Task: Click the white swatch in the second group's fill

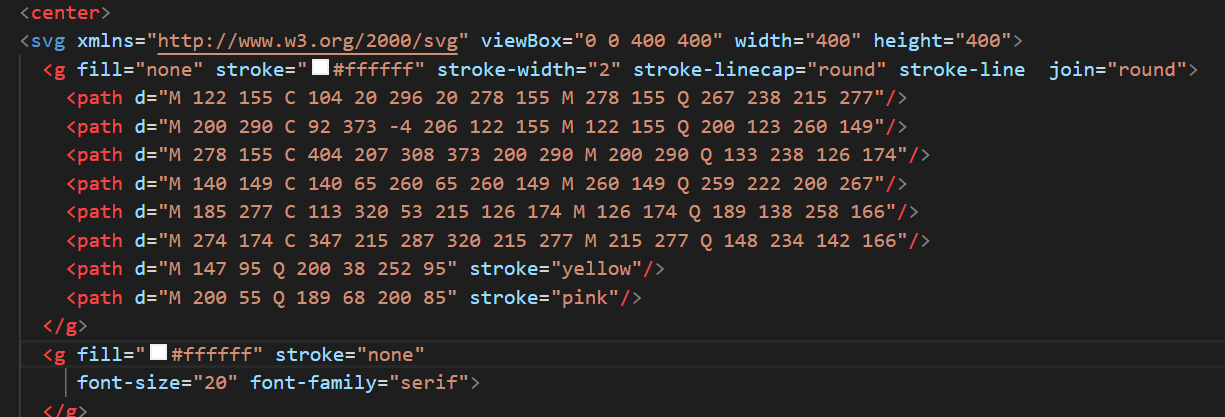Action: click(158, 353)
